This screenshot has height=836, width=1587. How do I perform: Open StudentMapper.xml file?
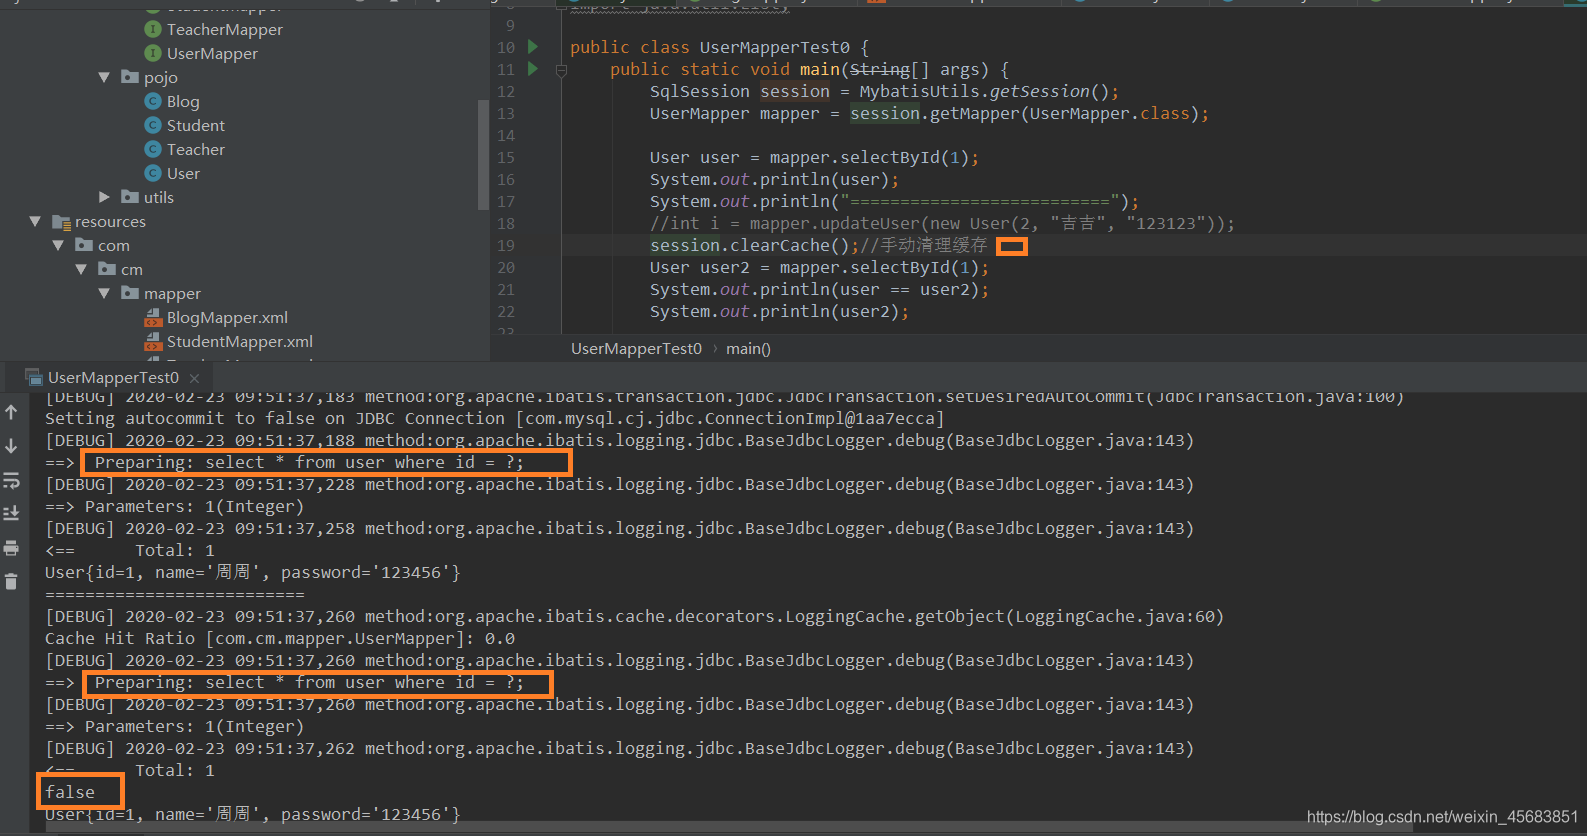(240, 342)
